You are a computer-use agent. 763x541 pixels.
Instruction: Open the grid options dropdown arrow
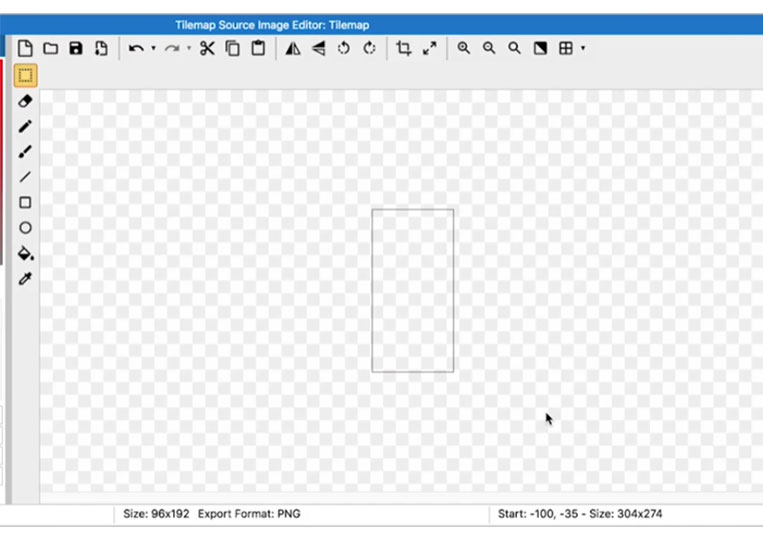tap(583, 48)
